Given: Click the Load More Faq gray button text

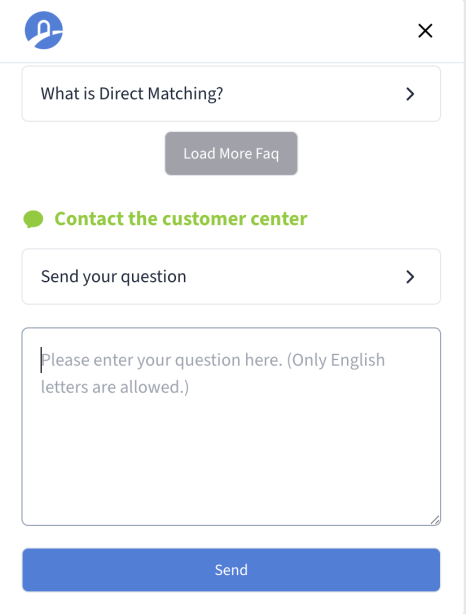Looking at the screenshot, I should 231,154.
